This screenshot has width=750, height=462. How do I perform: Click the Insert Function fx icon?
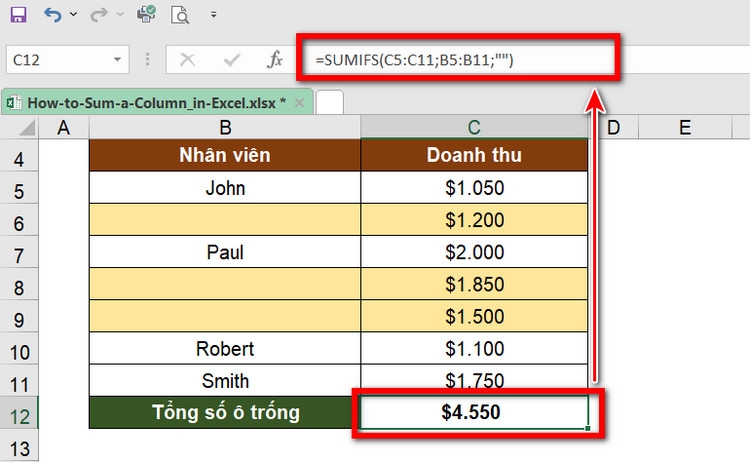coord(275,60)
